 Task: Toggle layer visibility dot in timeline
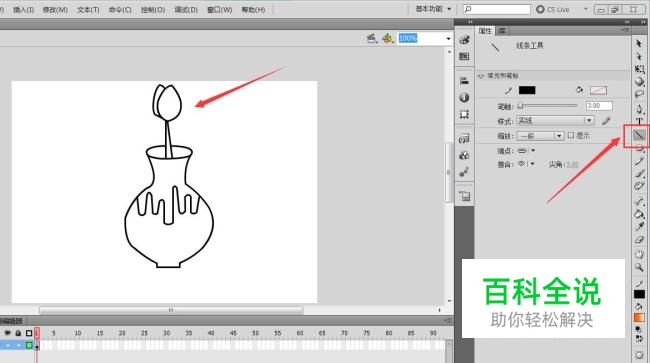pos(8,345)
